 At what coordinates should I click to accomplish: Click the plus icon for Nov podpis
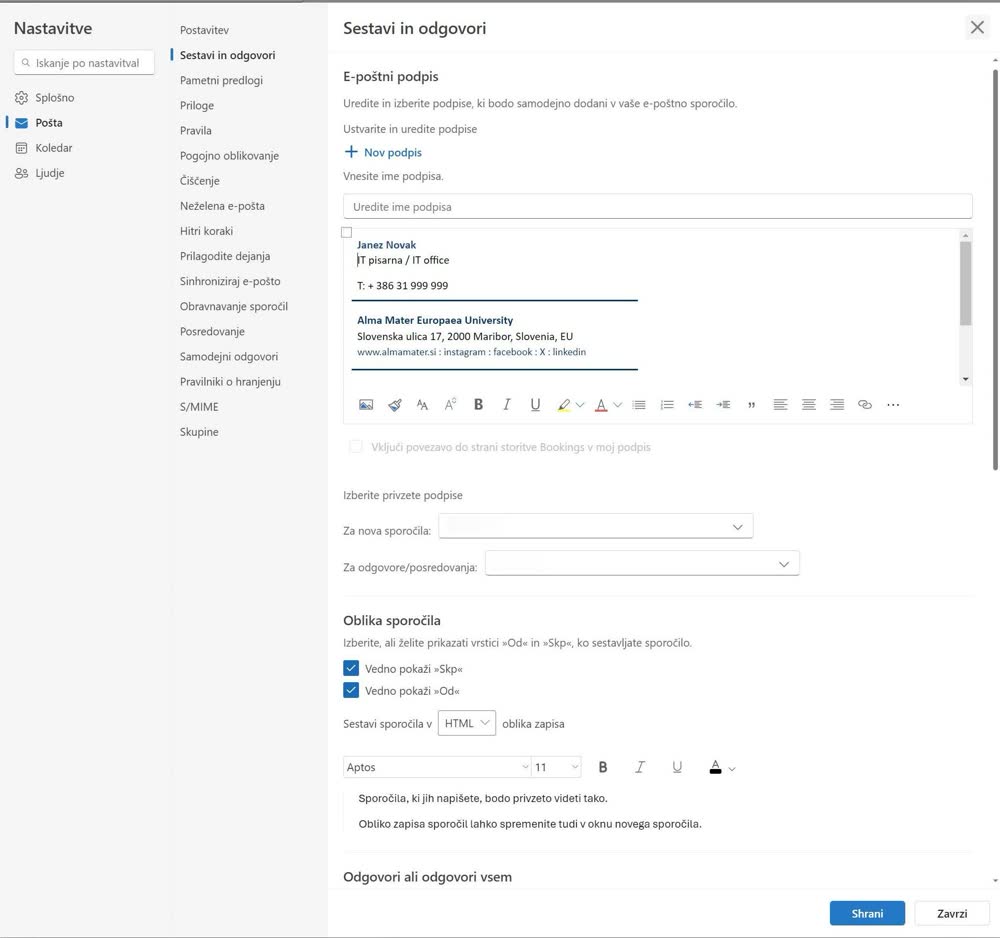click(351, 152)
